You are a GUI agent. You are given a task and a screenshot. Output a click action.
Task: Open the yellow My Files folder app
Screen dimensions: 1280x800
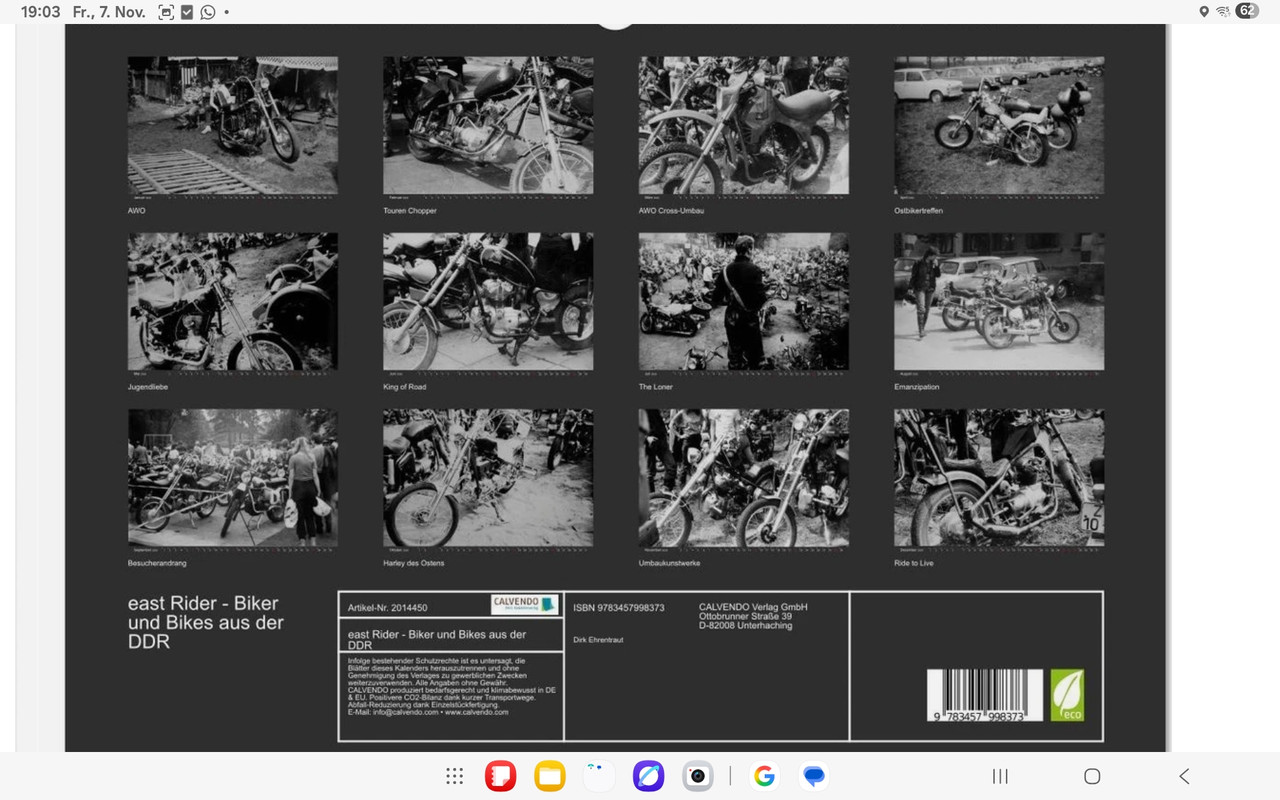click(x=550, y=776)
